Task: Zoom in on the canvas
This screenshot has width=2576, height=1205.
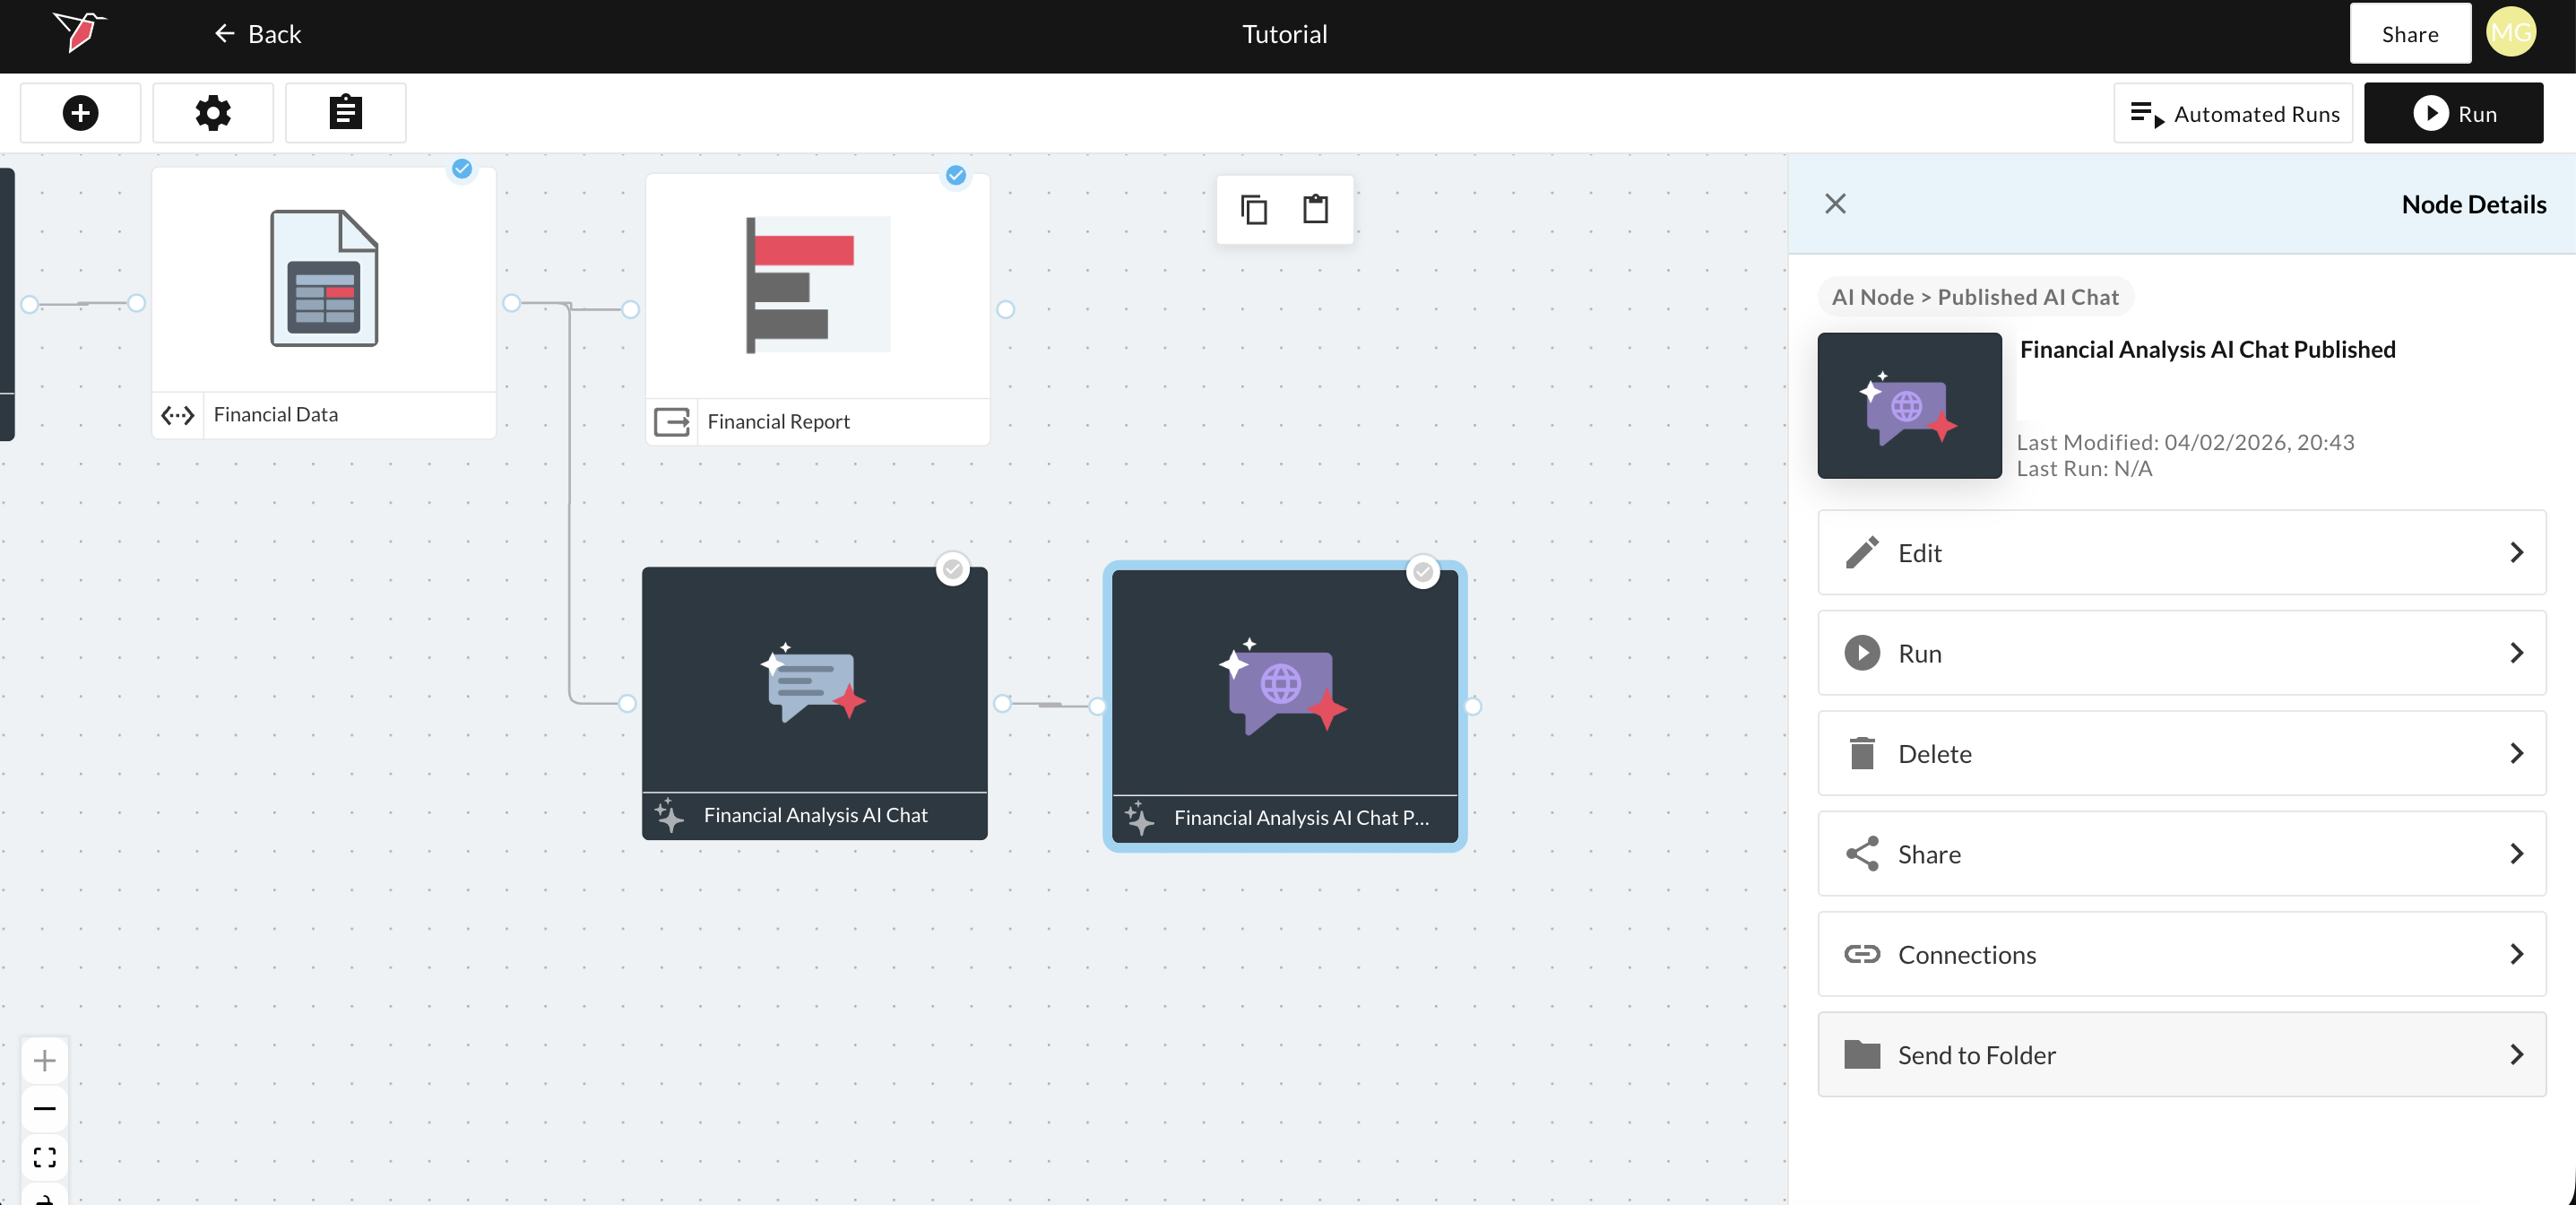Action: point(44,1059)
